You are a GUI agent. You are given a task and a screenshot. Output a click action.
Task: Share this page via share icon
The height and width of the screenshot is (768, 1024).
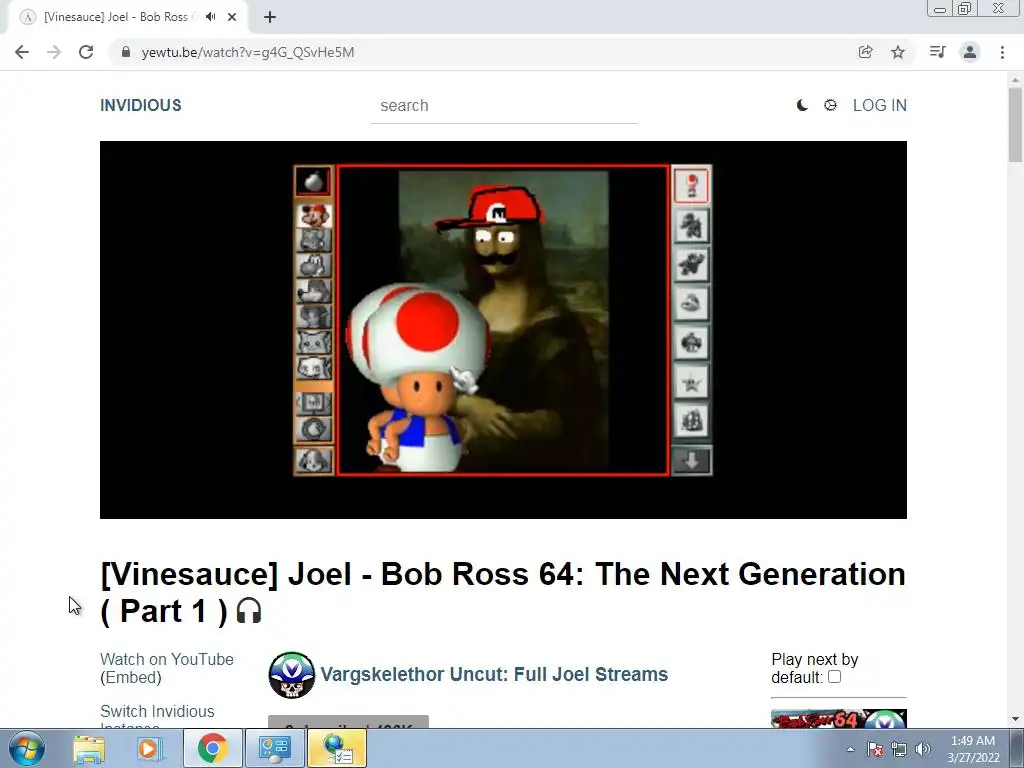point(865,52)
